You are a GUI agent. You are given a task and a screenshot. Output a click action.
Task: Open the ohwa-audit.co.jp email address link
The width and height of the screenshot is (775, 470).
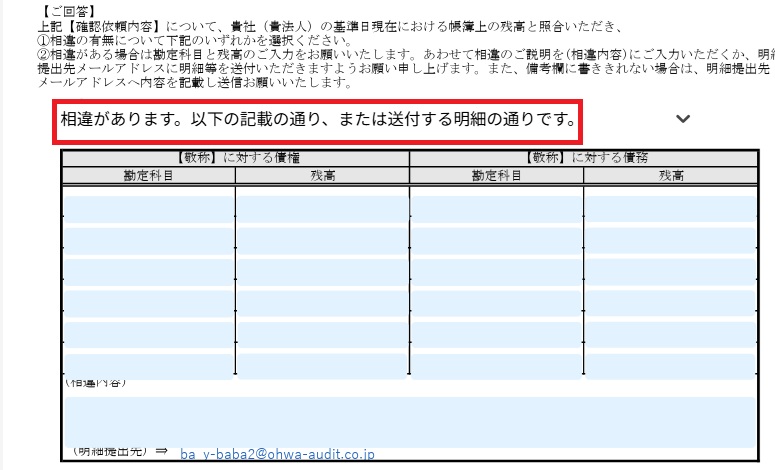(278, 454)
